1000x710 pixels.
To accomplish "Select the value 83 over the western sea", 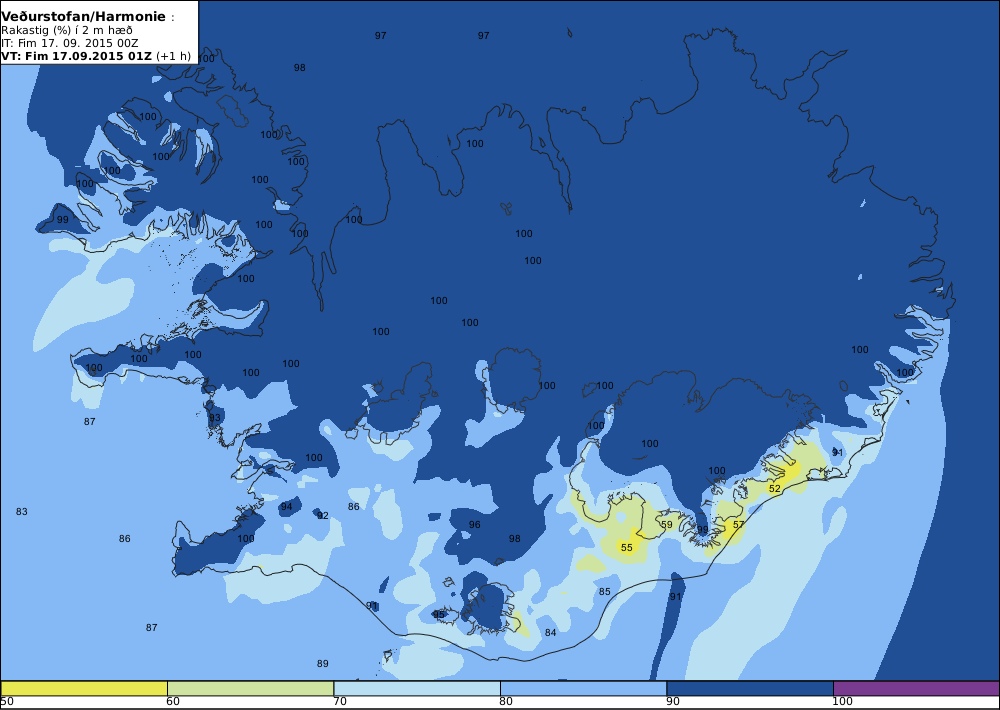I will point(22,512).
